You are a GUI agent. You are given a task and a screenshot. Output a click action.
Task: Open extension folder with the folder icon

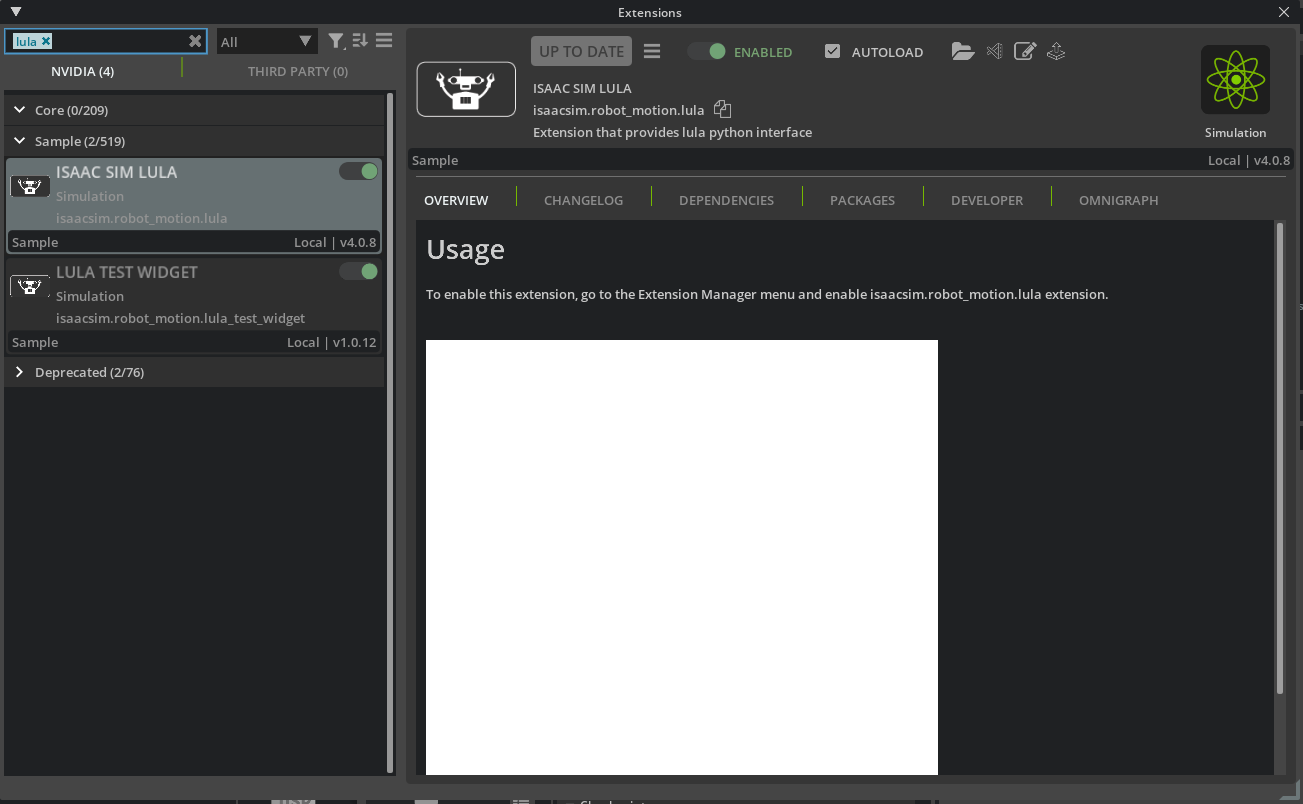tap(962, 52)
